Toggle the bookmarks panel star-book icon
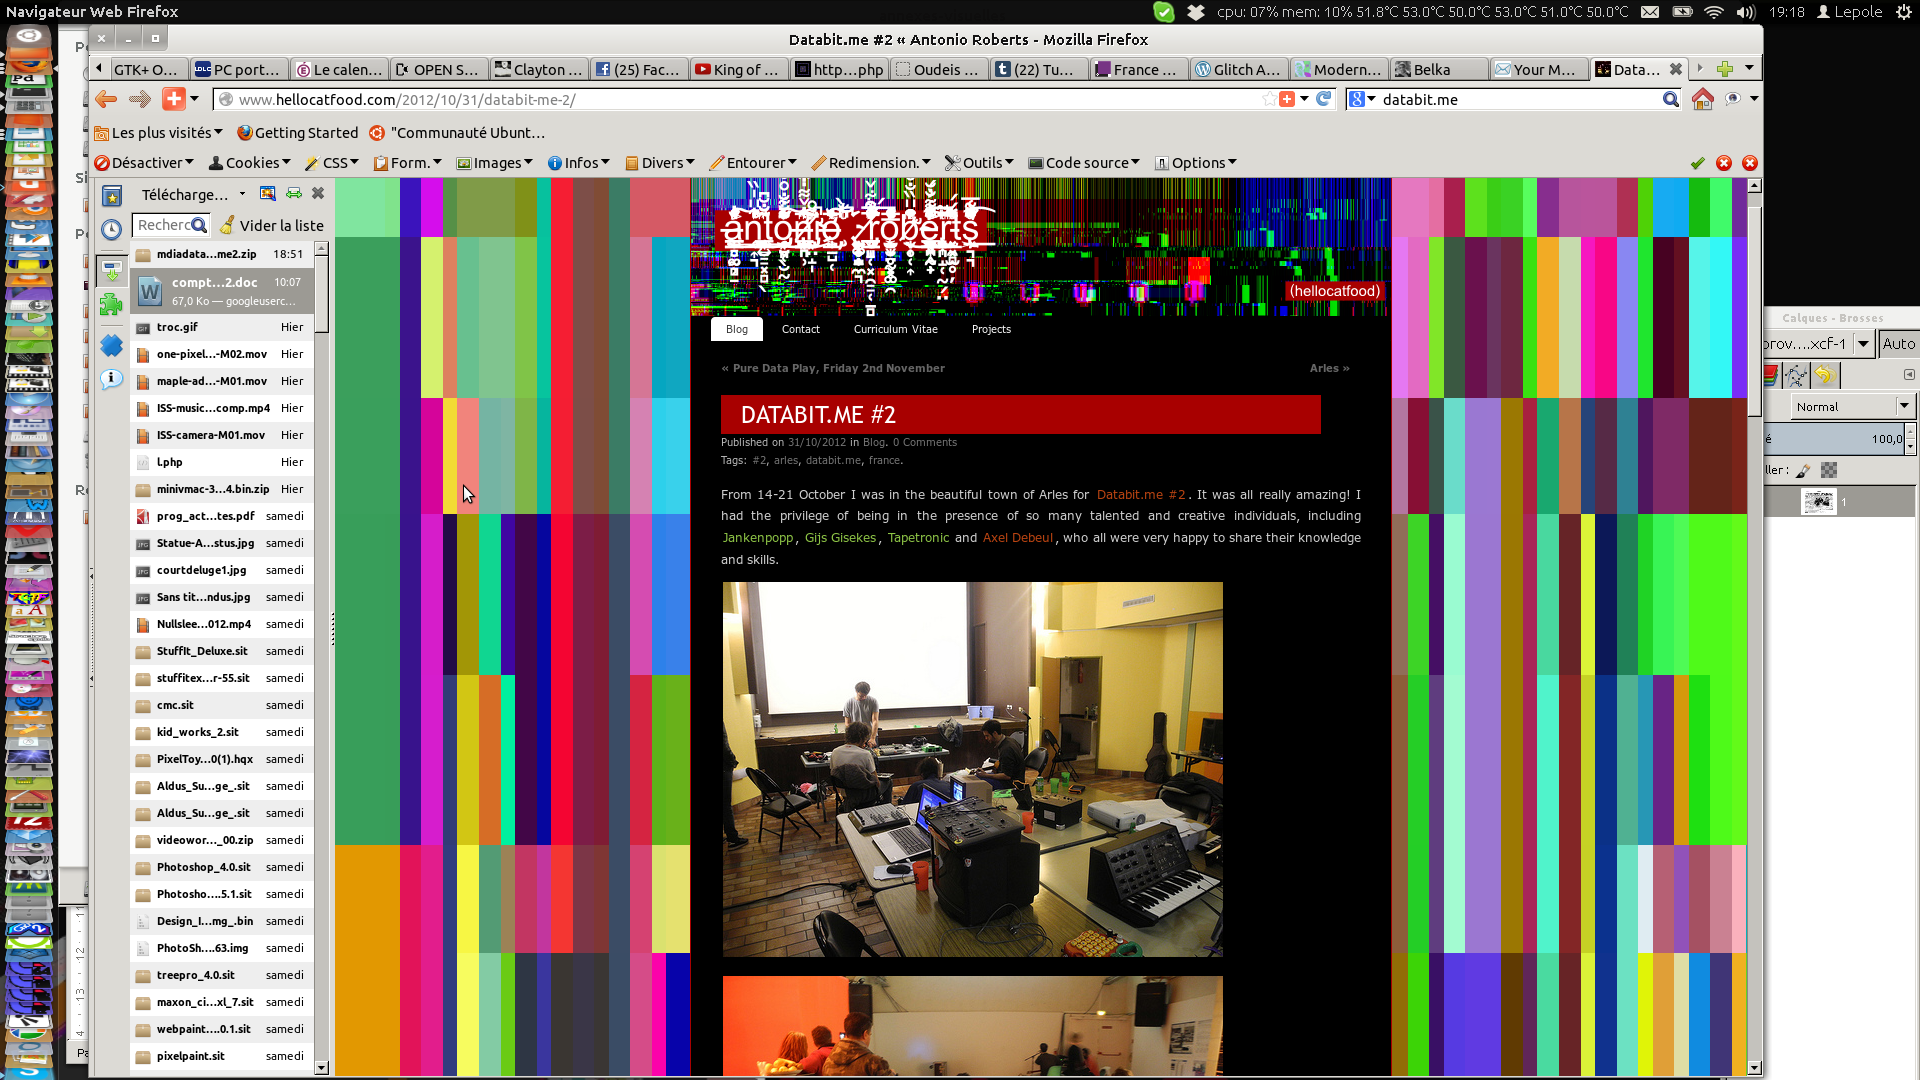This screenshot has height=1080, width=1920. 111,196
